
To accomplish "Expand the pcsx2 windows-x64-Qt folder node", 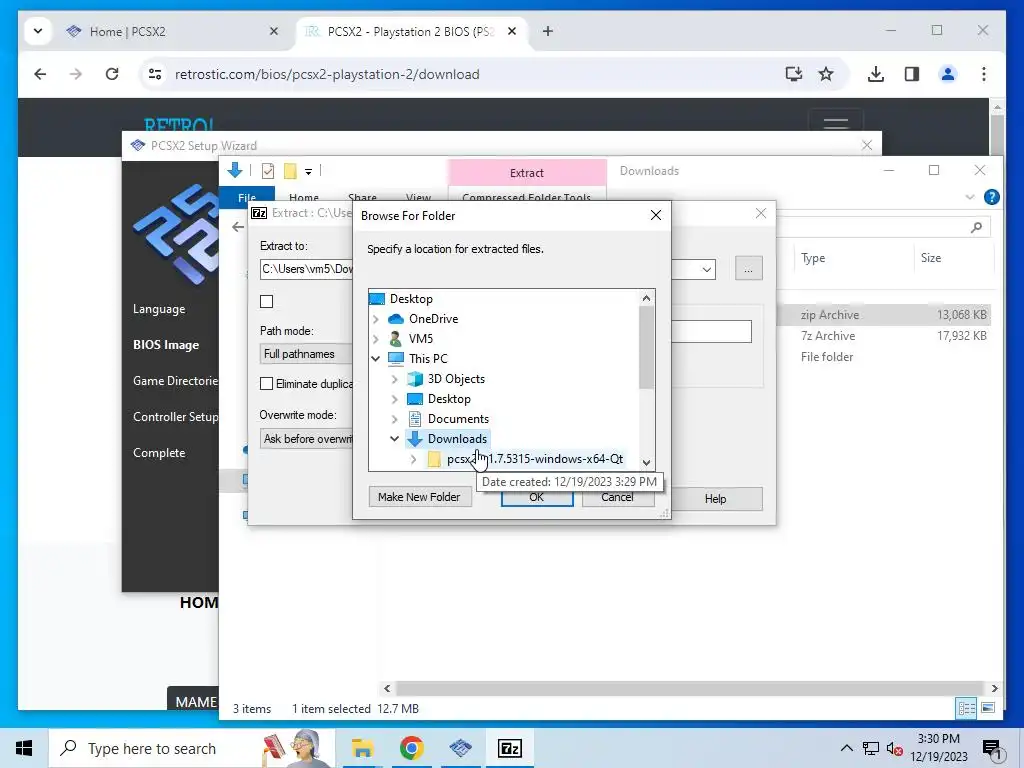I will 413,459.
